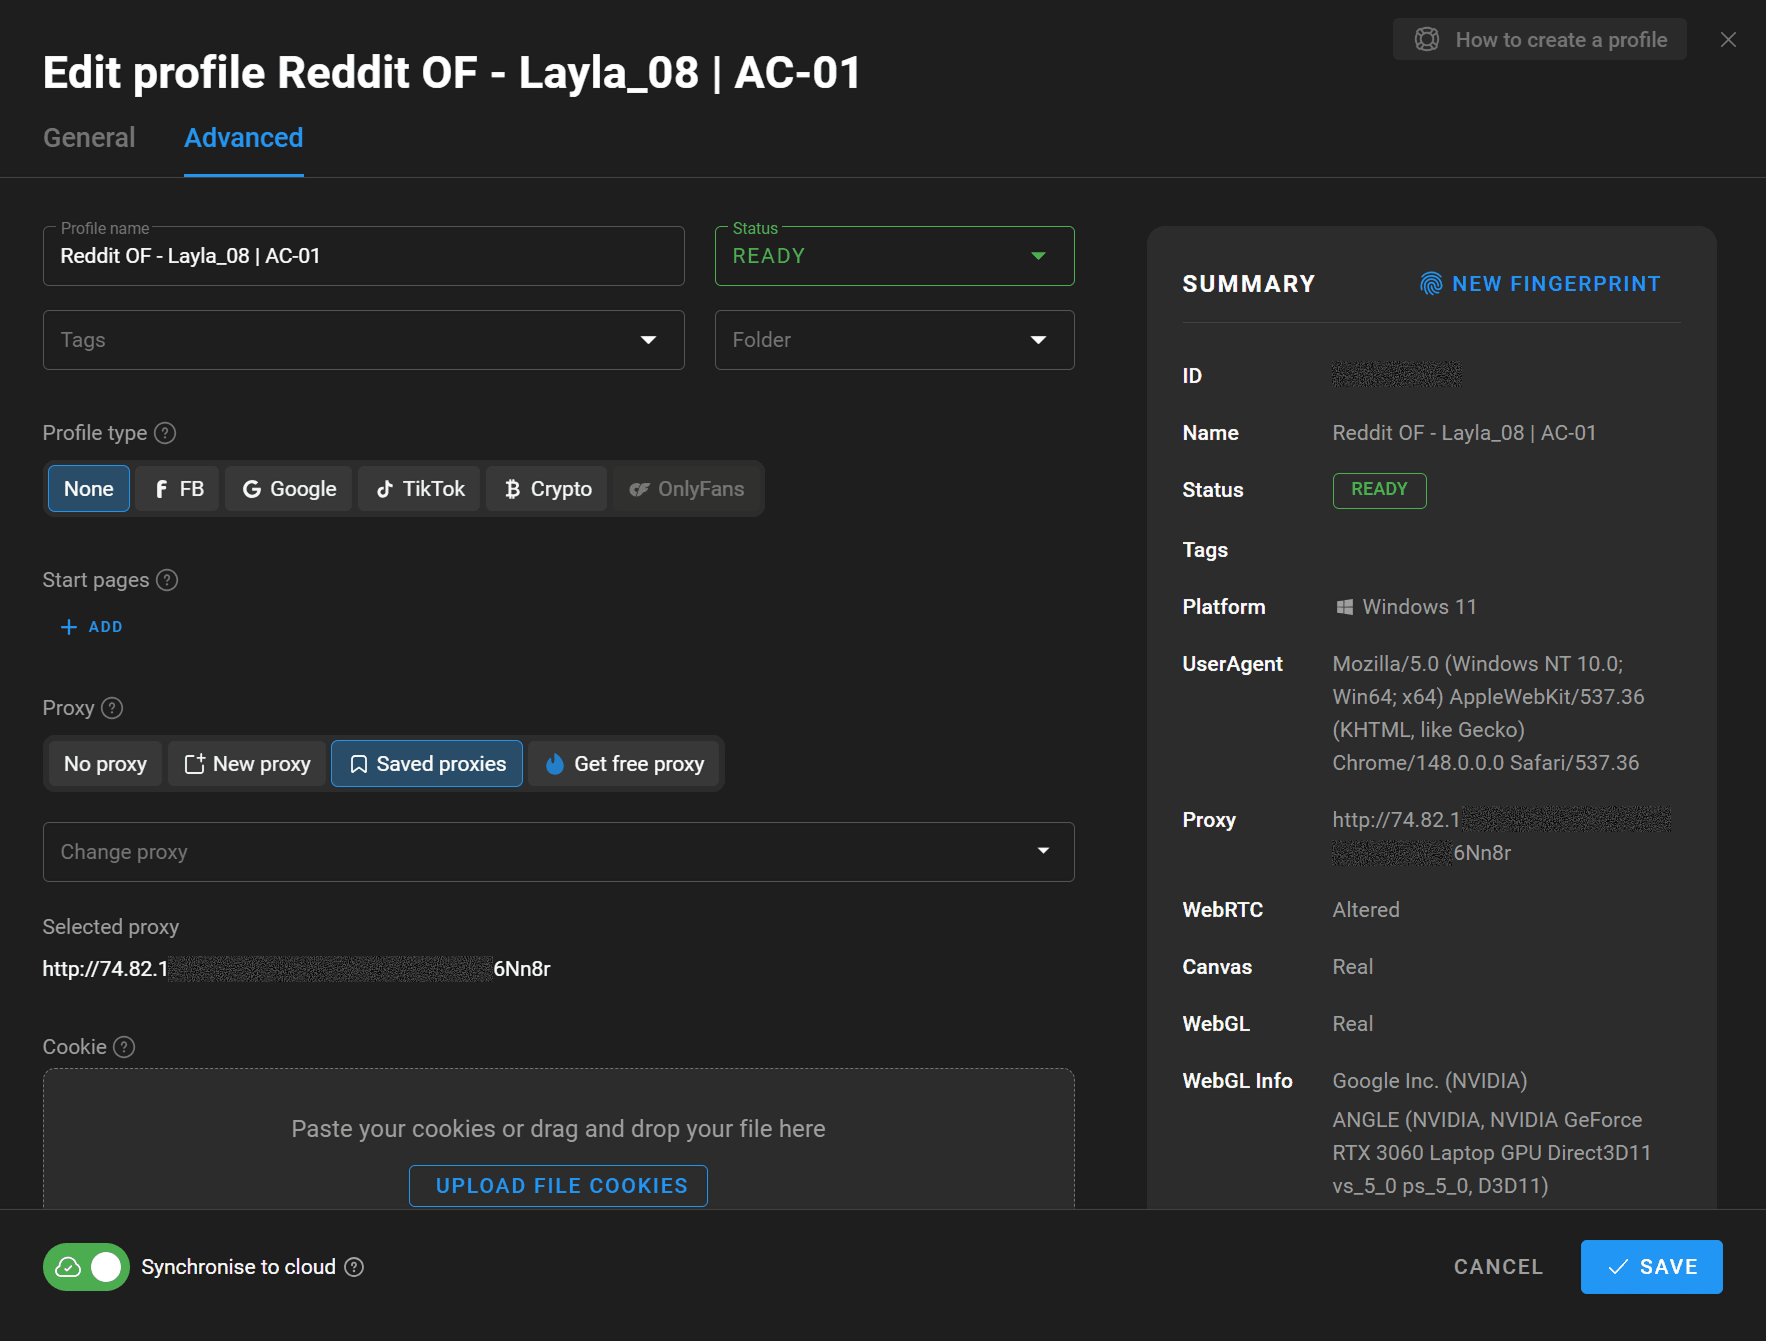The image size is (1766, 1341).
Task: Show help for Start pages
Action: [168, 580]
